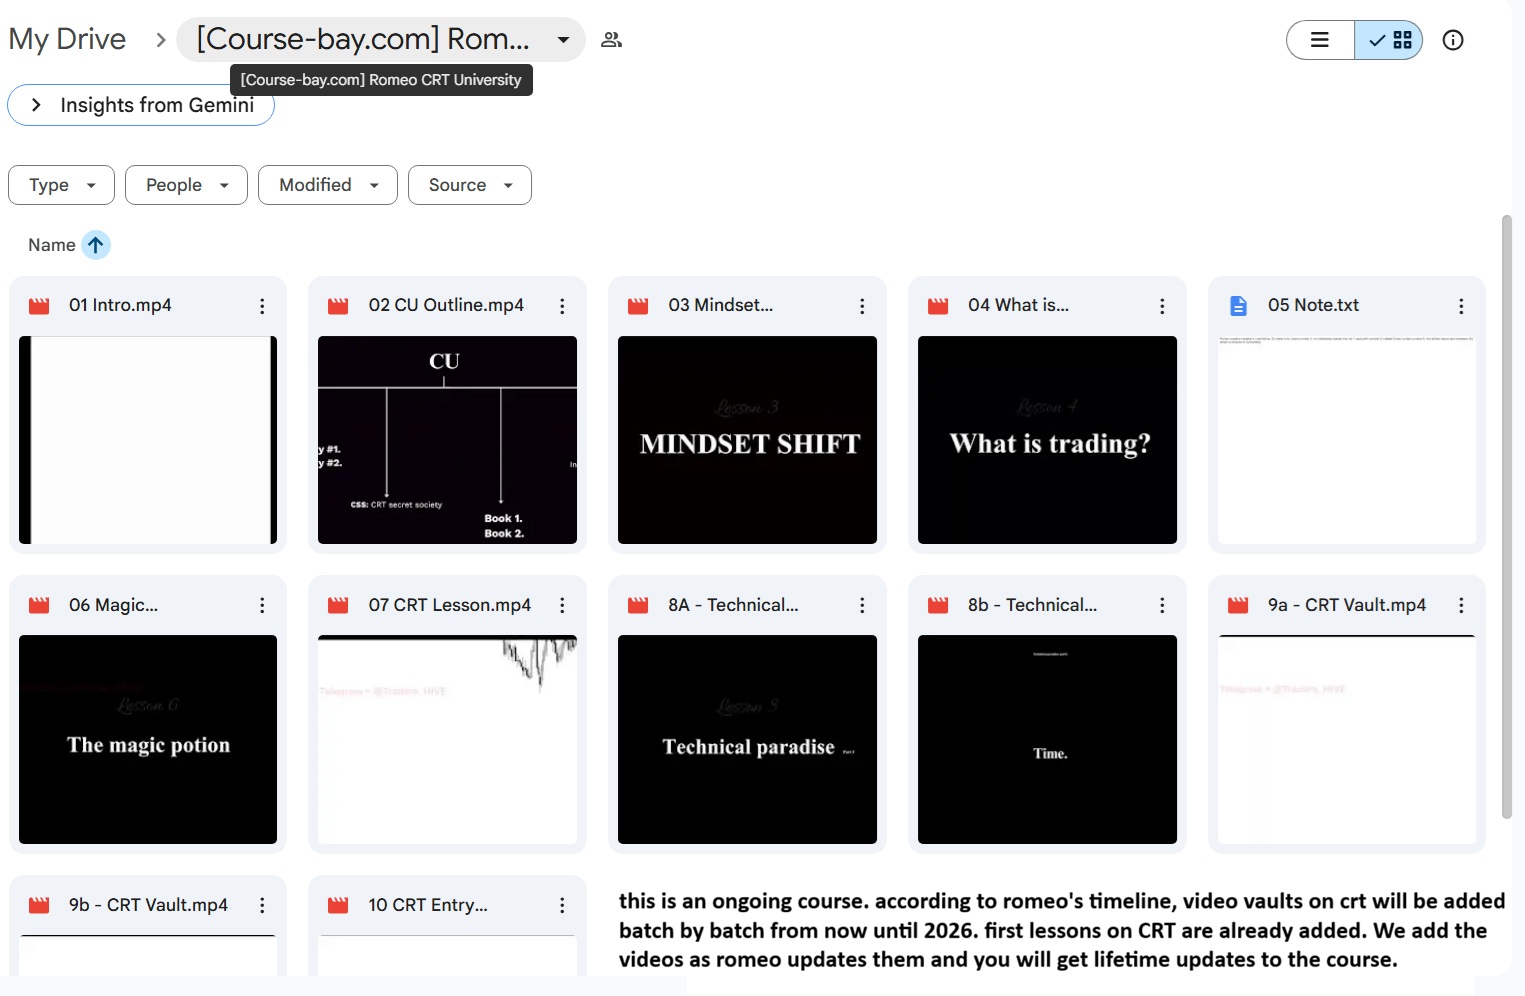Click the Name sort column label
Screen dimensions: 1525x996
coord(52,245)
